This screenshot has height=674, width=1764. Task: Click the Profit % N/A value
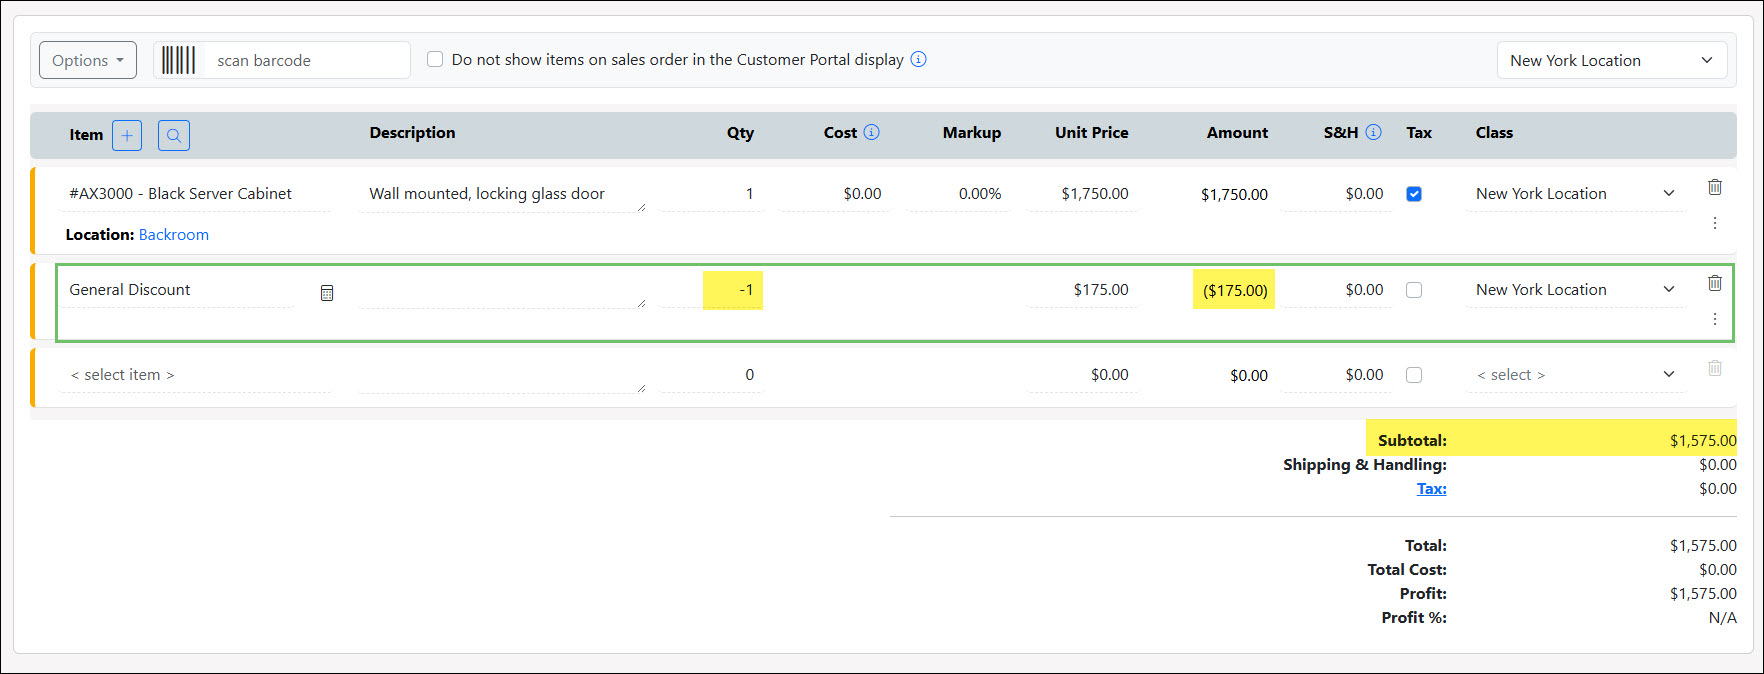pyautogui.click(x=1722, y=618)
